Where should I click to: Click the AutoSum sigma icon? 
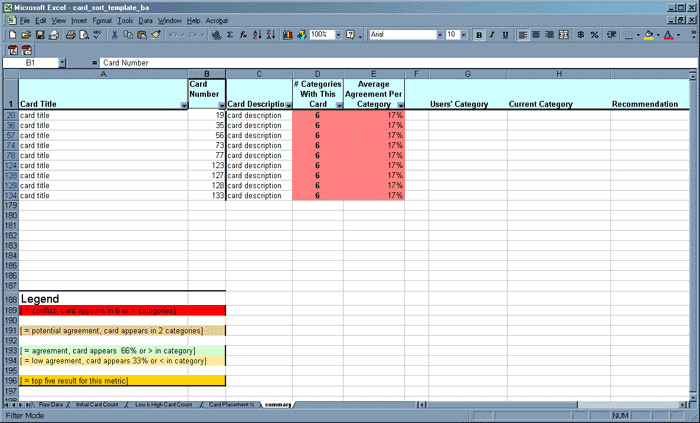tap(229, 34)
